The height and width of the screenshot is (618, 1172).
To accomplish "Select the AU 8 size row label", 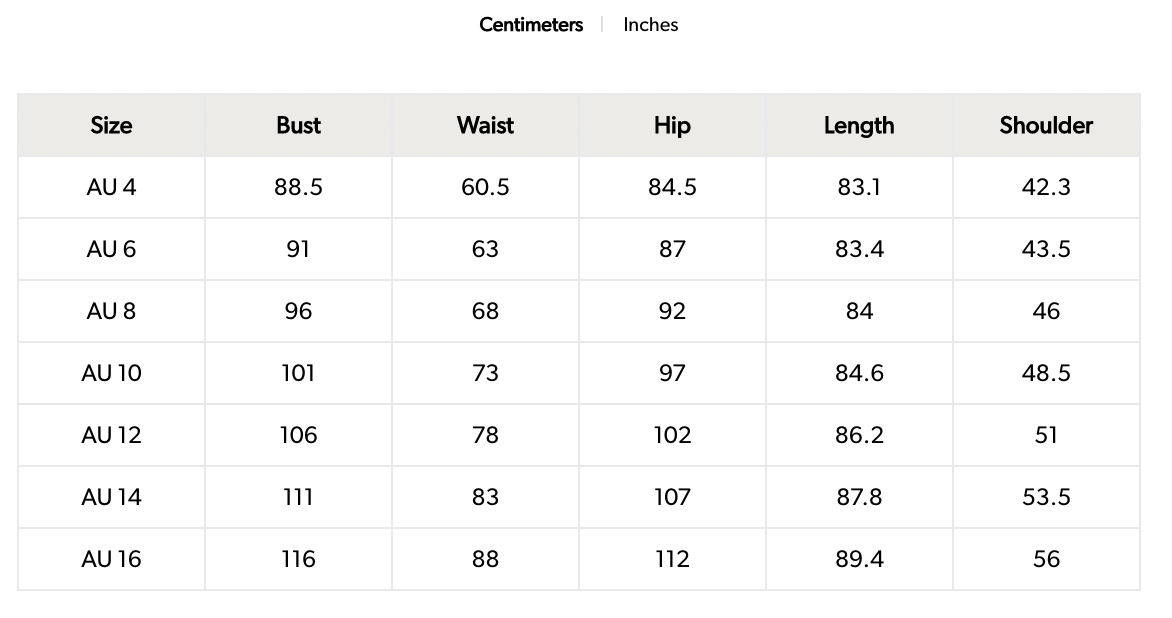I will [111, 311].
